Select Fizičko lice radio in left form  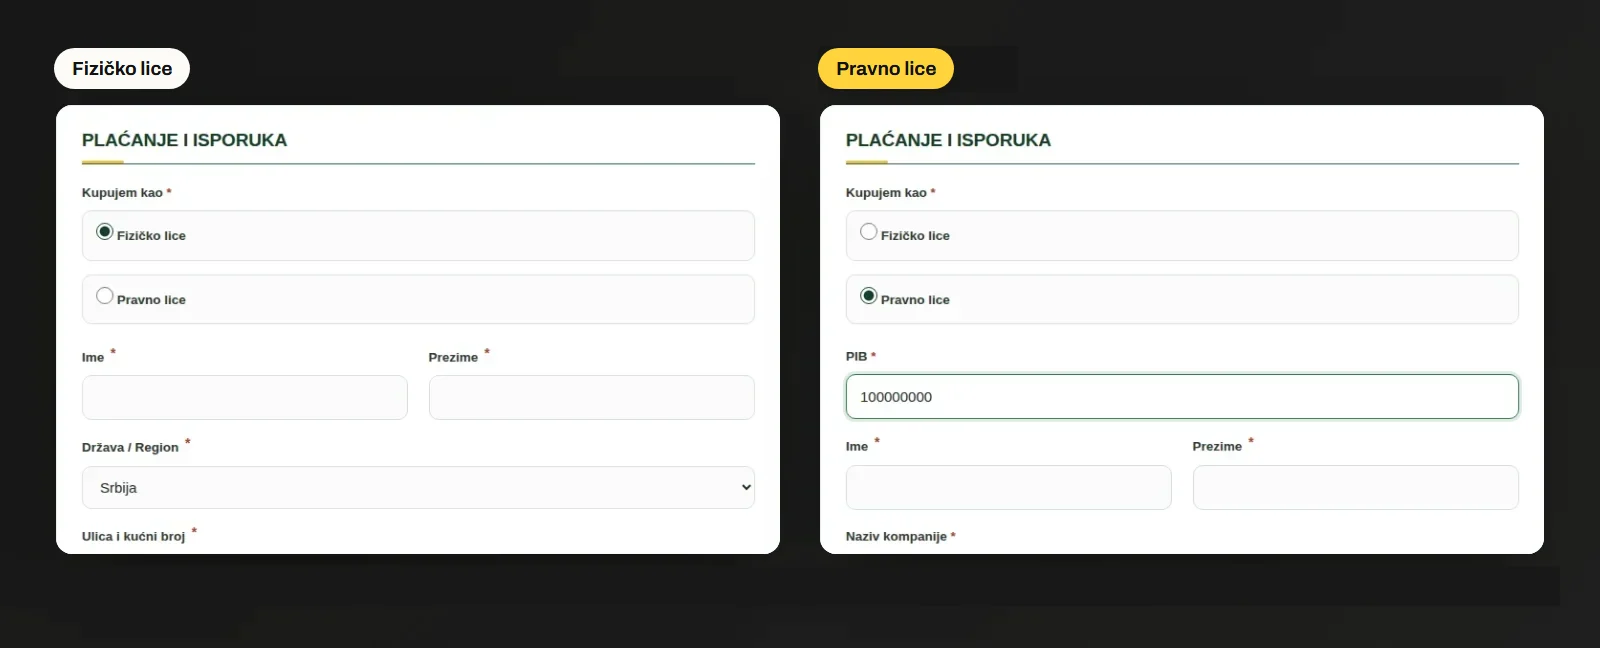(105, 232)
